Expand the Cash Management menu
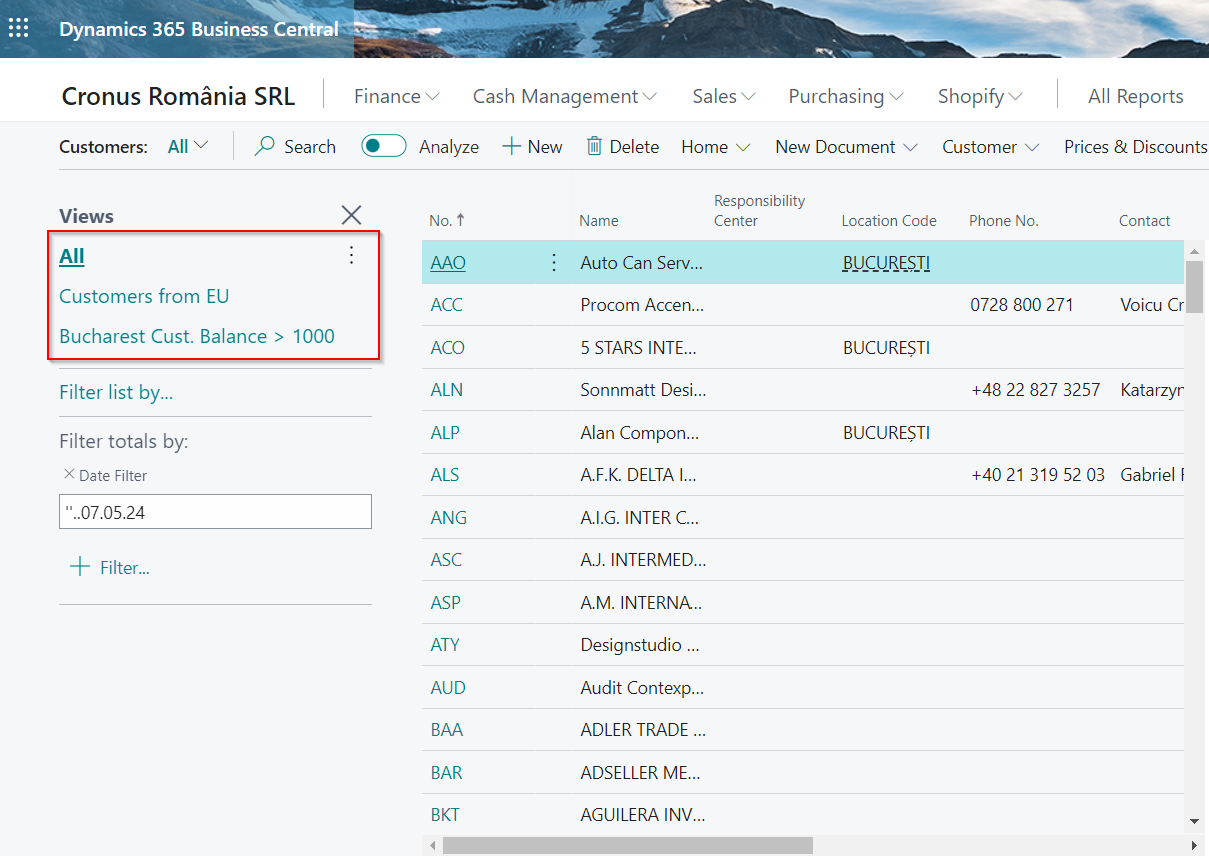Screen dimensions: 1209x856 (565, 96)
